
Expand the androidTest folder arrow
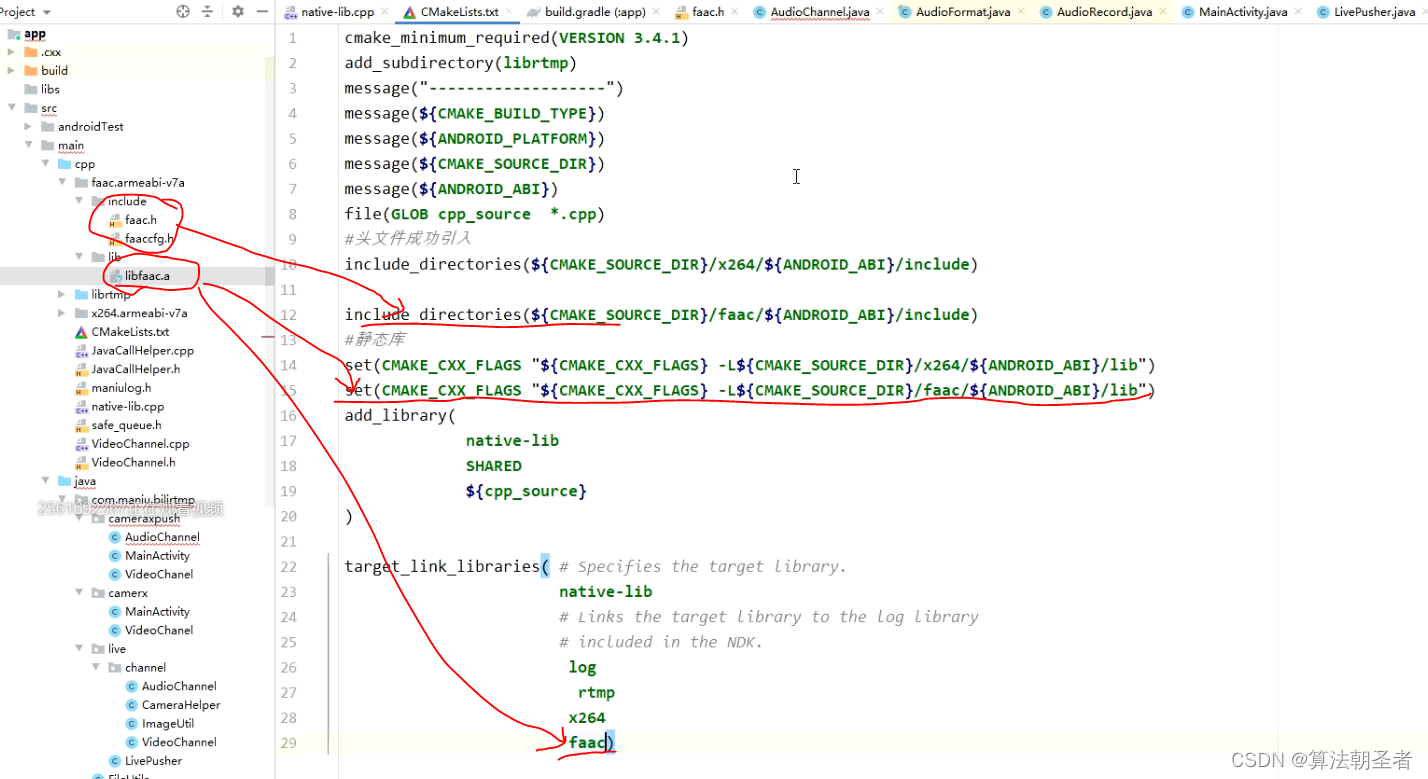point(28,126)
